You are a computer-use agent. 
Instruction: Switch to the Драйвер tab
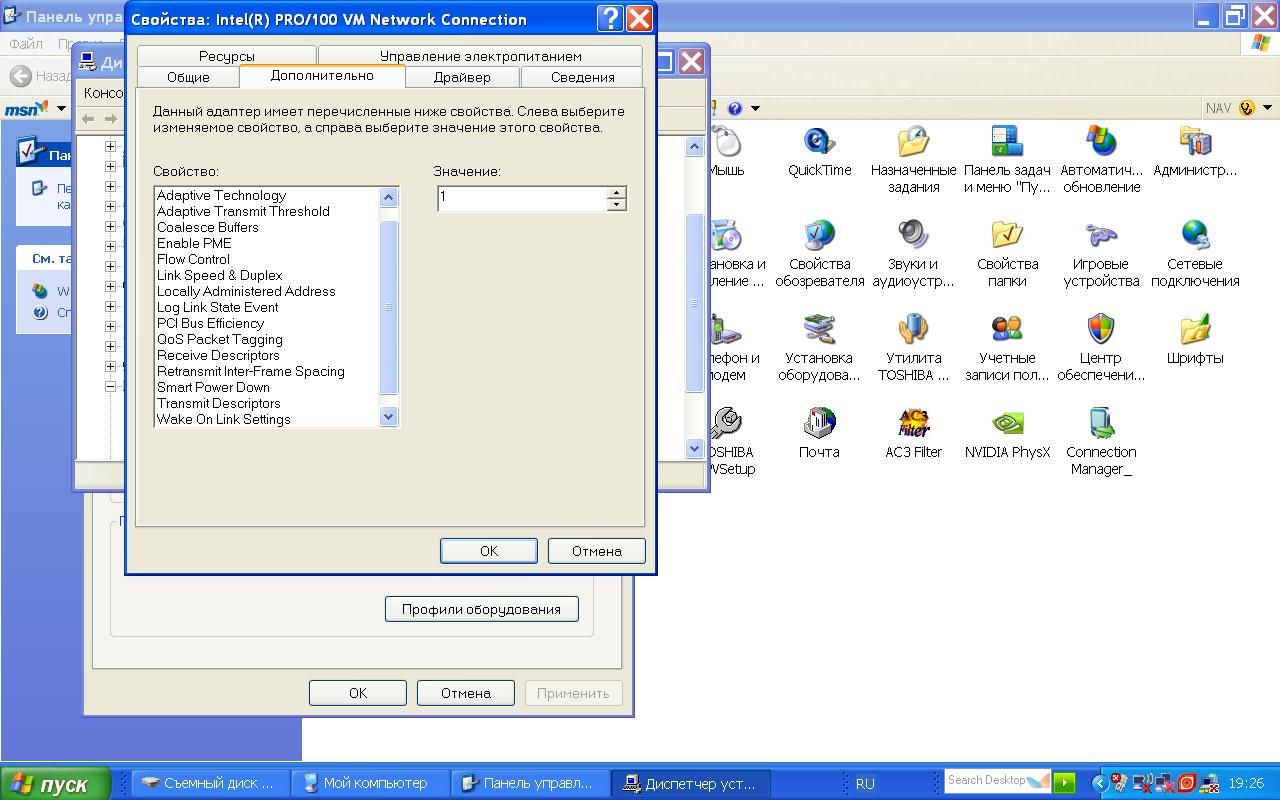(462, 77)
